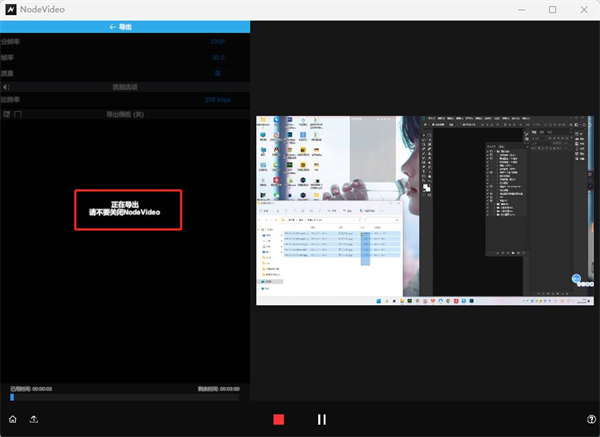The width and height of the screenshot is (600, 437).
Task: Change the 30.0 frame rate value
Action: (x=217, y=58)
